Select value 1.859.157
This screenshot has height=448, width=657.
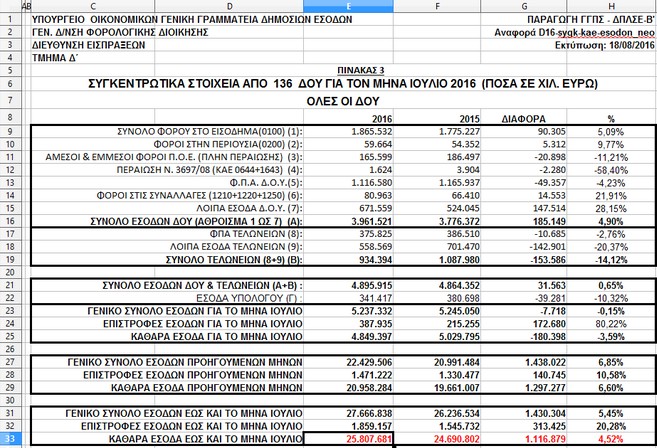pyautogui.click(x=348, y=426)
